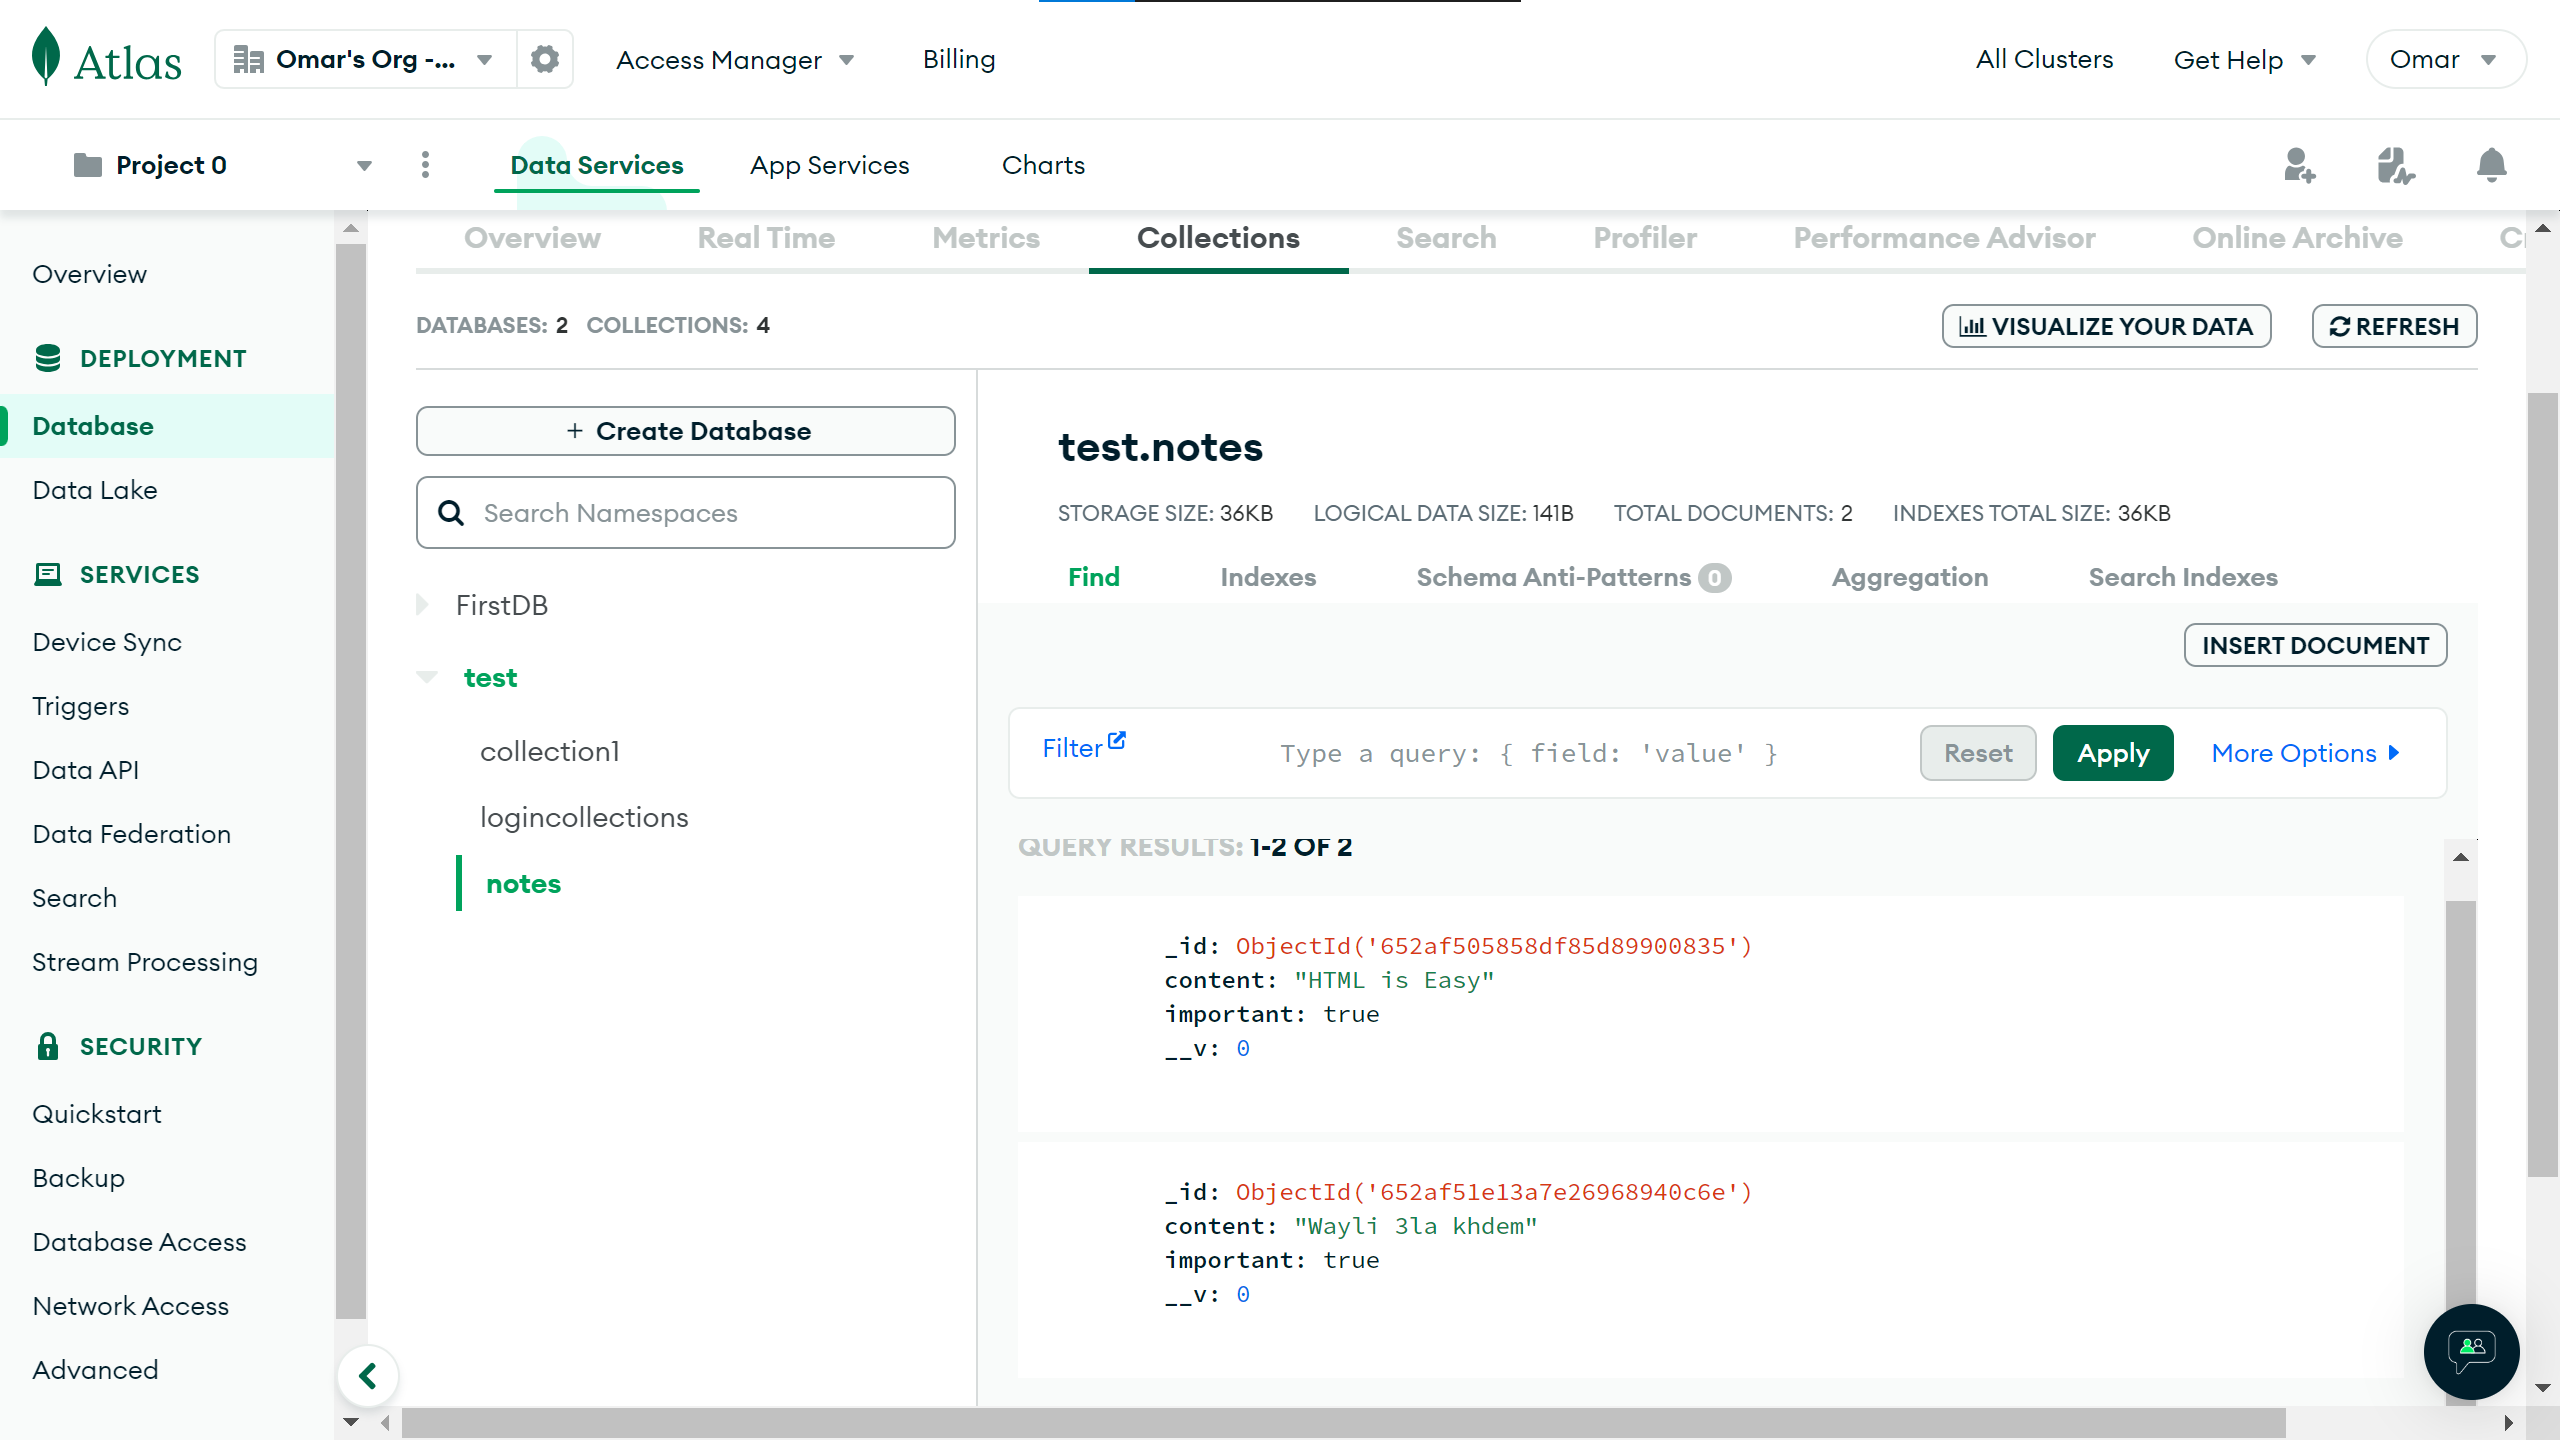2560x1440 pixels.
Task: Expand More Options in query bar
Action: point(2305,753)
